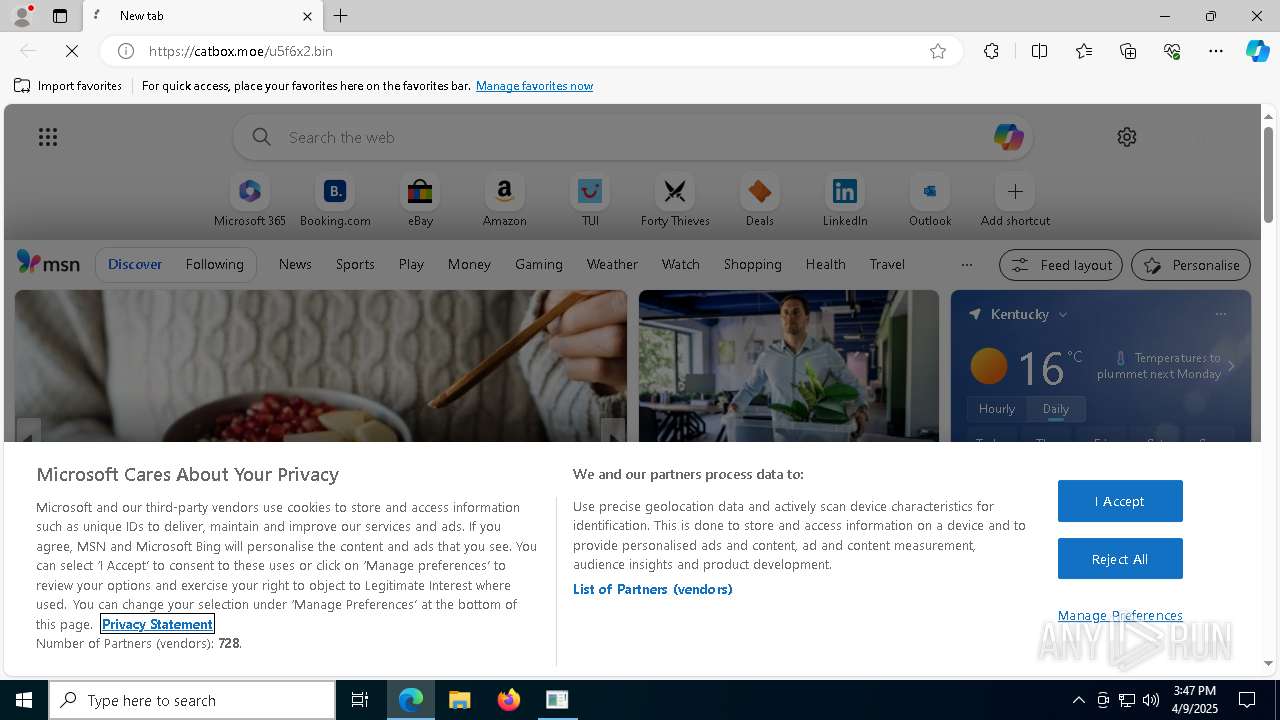Open the Travel menu item

click(887, 264)
